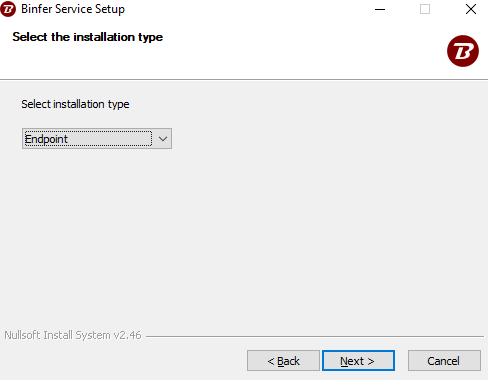Click the Back button
The width and height of the screenshot is (488, 380).
pyautogui.click(x=283, y=360)
